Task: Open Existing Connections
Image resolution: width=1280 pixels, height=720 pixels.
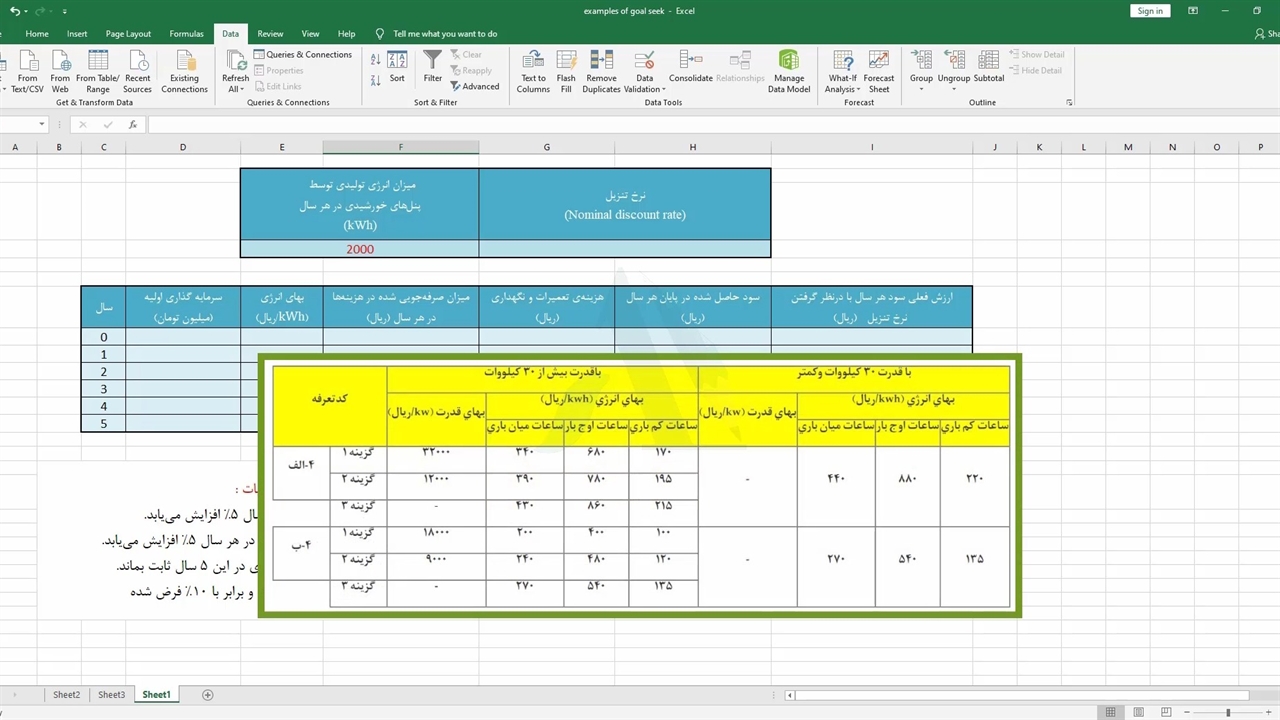Action: (184, 62)
